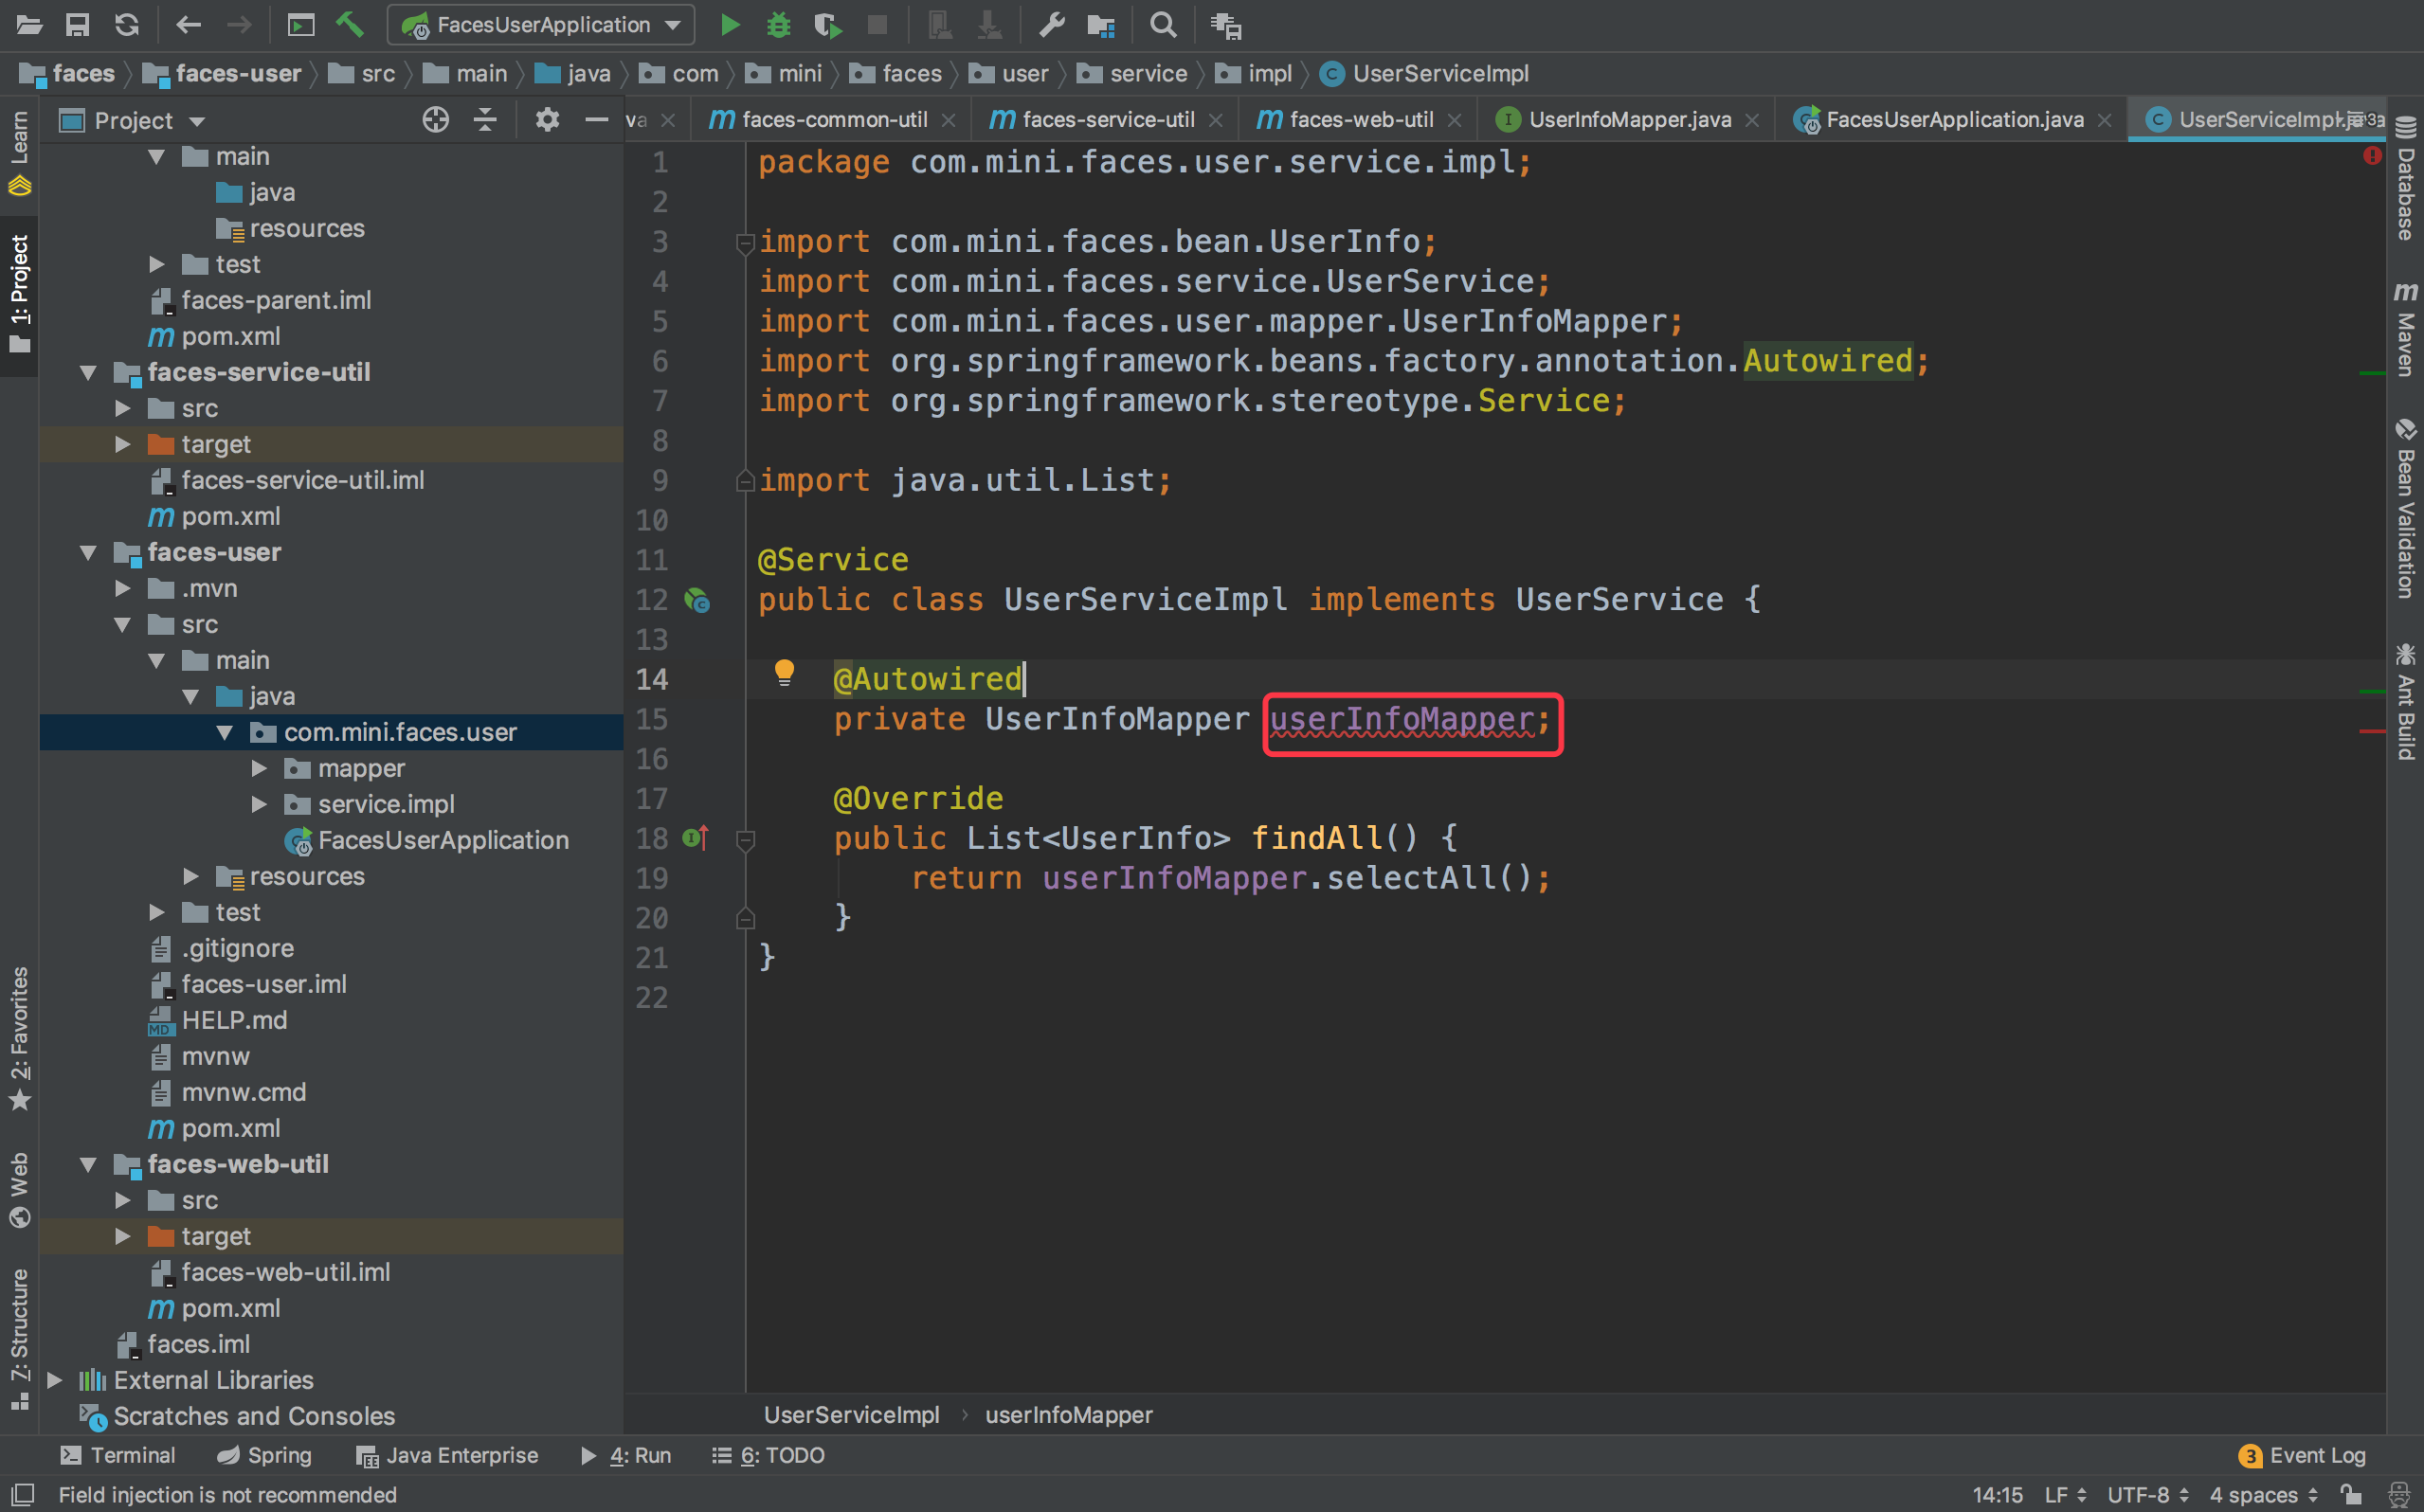Click the Spring bean gutter icon on line 12
Image resolution: width=2424 pixels, height=1512 pixels.
[x=697, y=599]
